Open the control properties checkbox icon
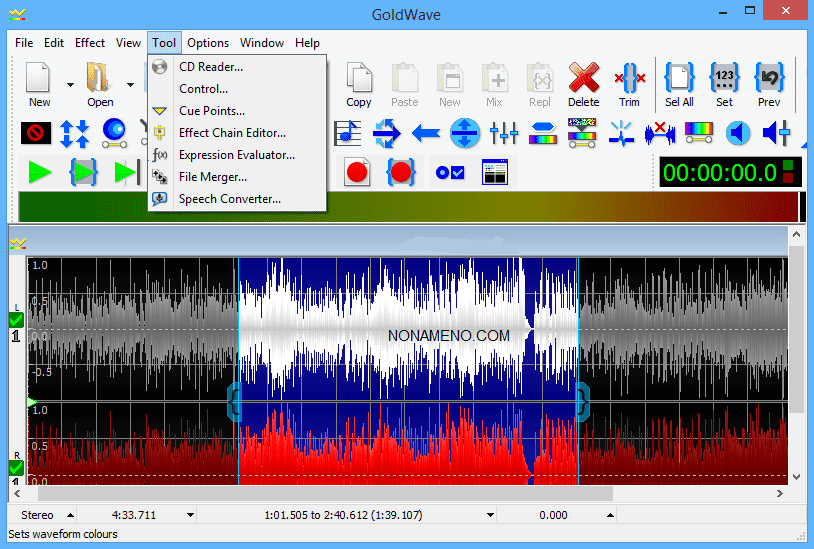Image resolution: width=814 pixels, height=549 pixels. click(449, 172)
